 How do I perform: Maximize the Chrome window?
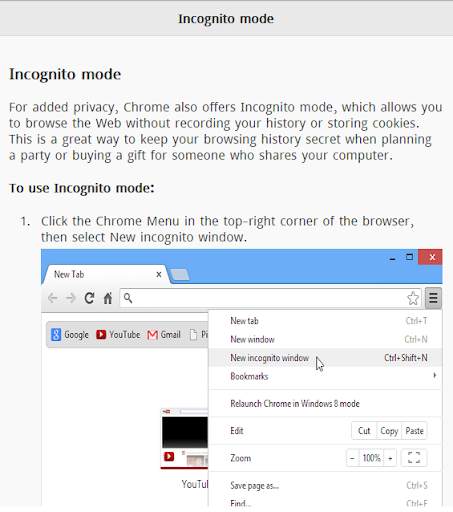coord(409,257)
